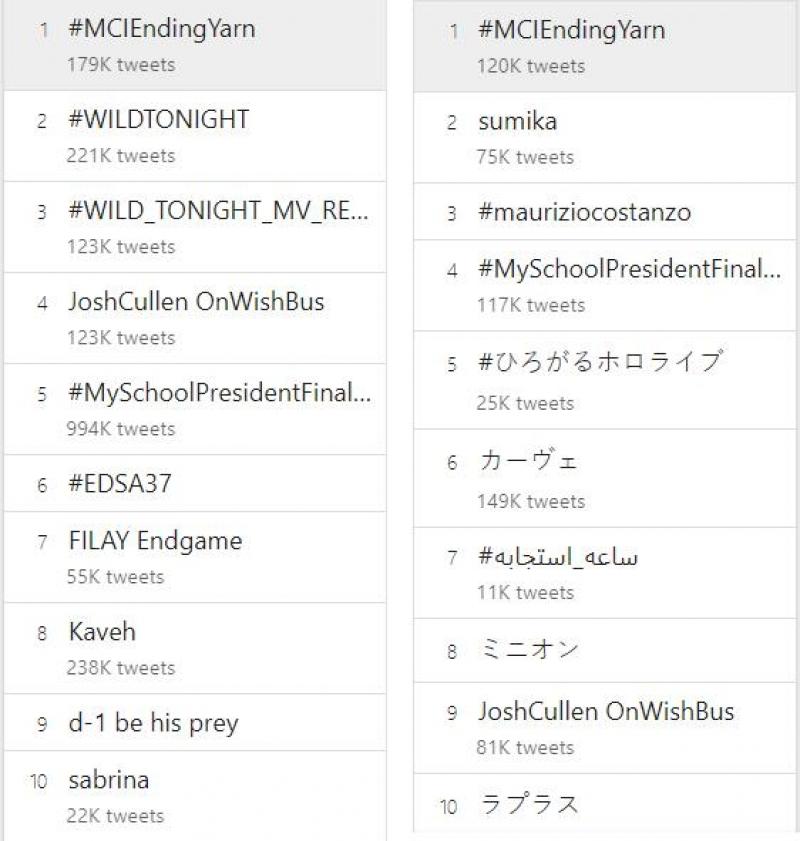The image size is (800, 841).
Task: Open JoshCullen OnWishBus with 81K tweets
Action: point(605,712)
